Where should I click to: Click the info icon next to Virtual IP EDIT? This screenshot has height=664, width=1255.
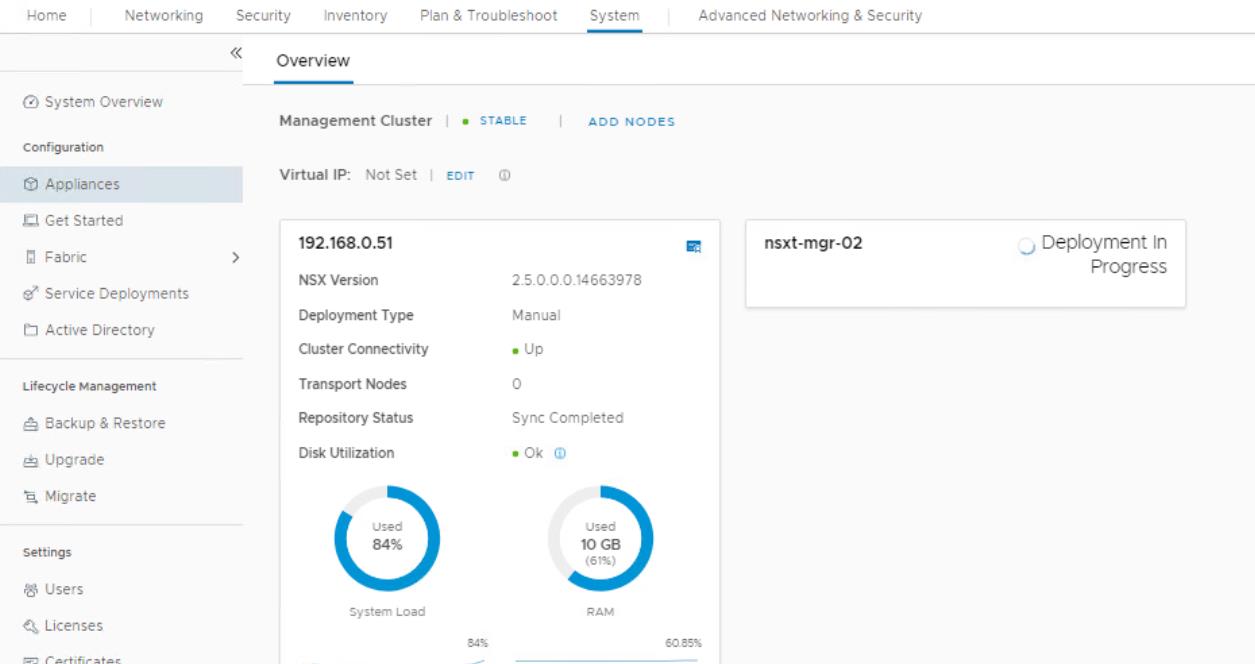[x=505, y=175]
